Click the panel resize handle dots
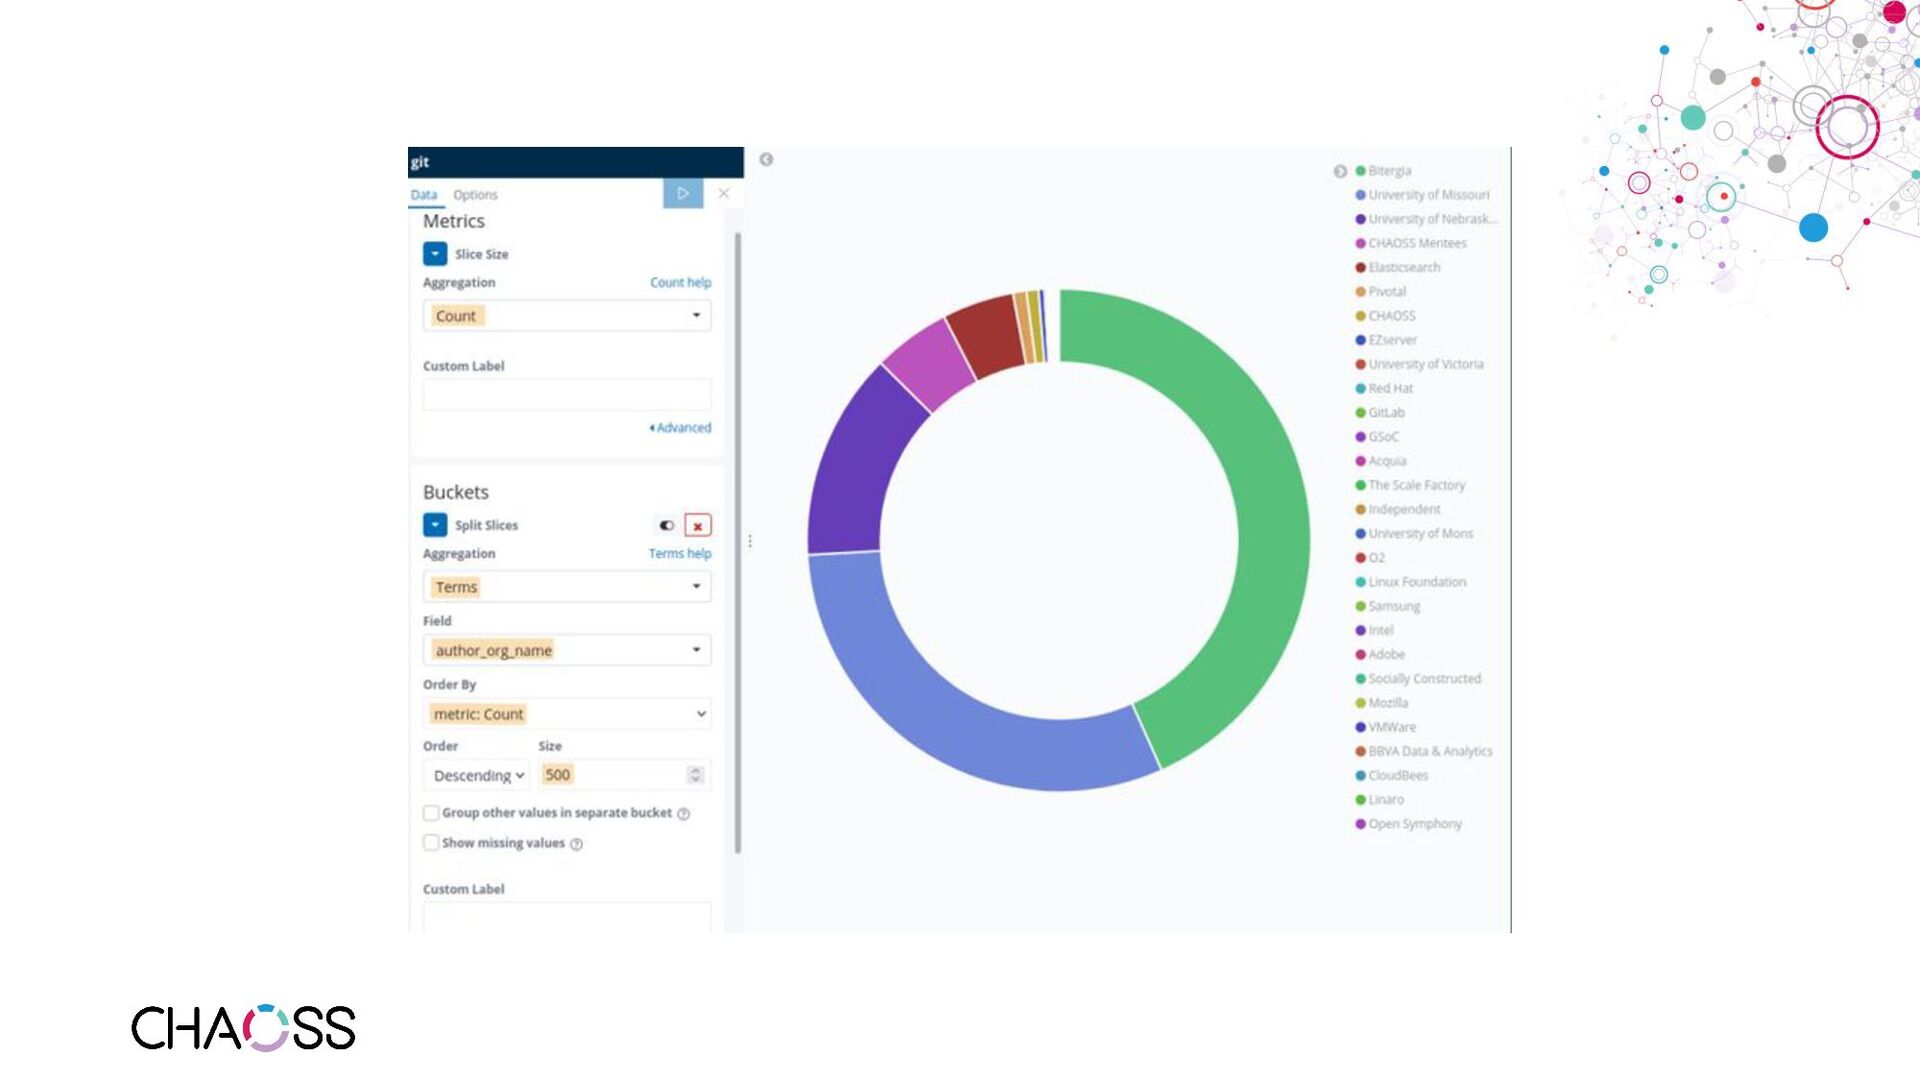The width and height of the screenshot is (1920, 1080). tap(750, 541)
